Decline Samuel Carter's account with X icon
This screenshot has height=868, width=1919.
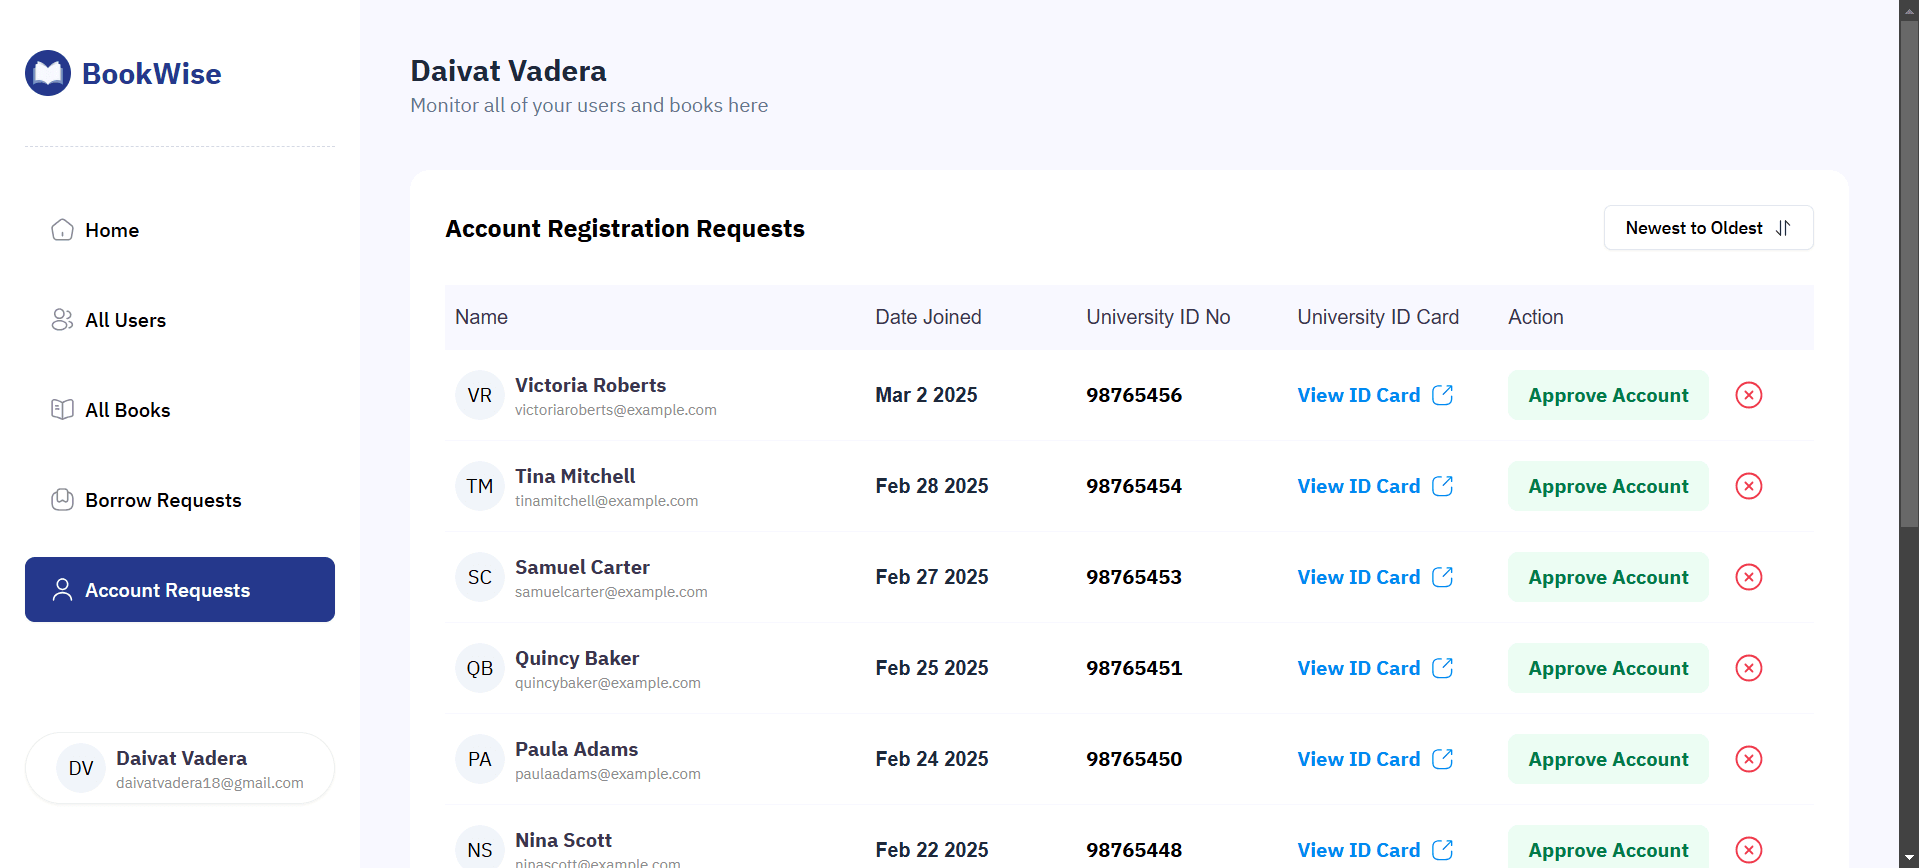point(1748,577)
